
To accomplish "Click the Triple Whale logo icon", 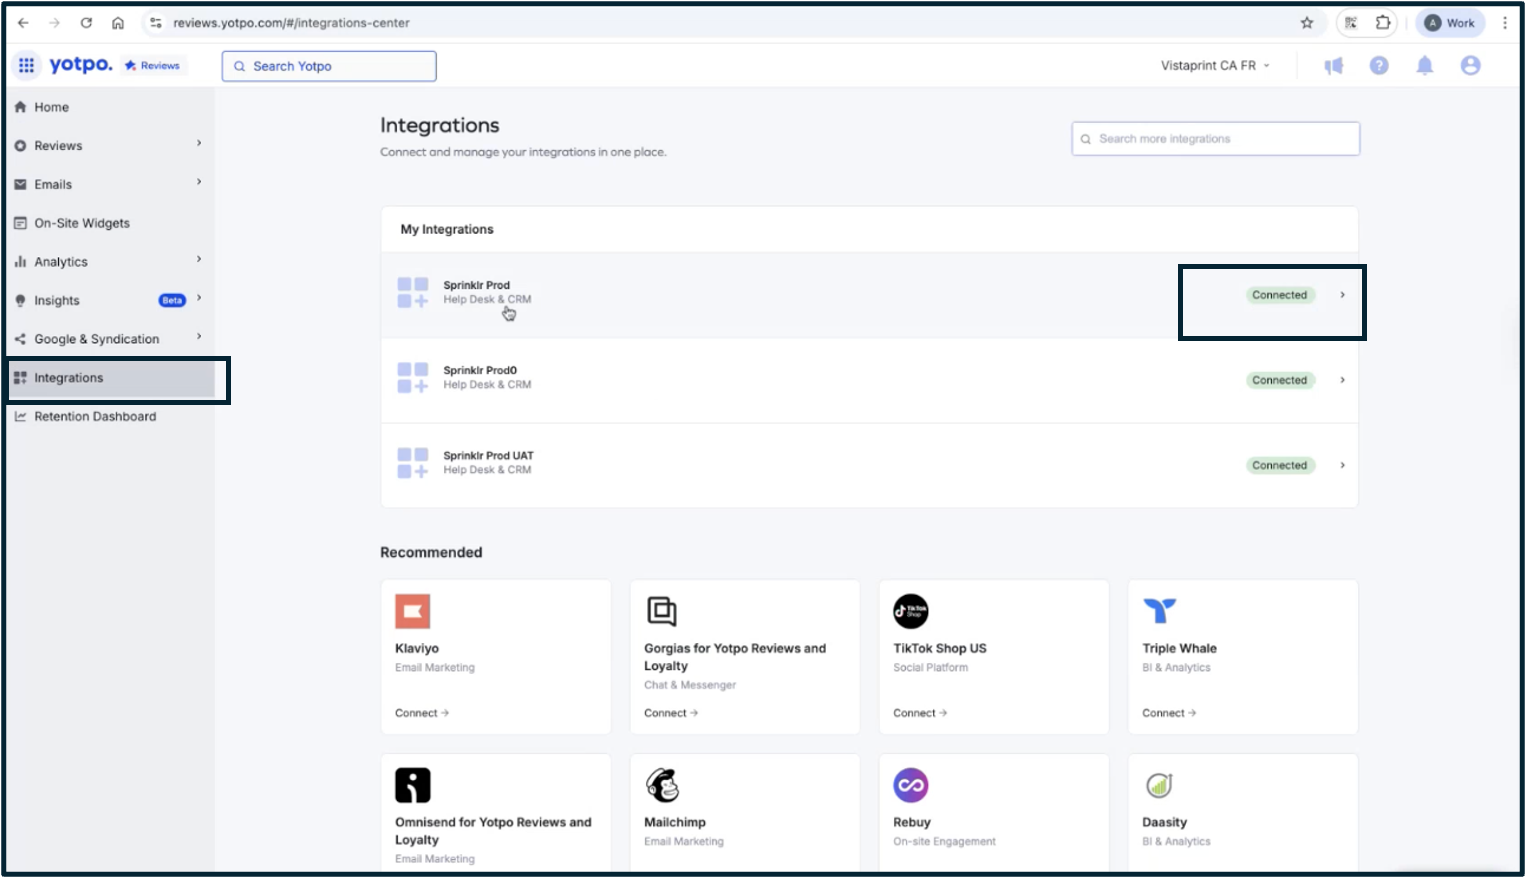I will (x=1160, y=611).
